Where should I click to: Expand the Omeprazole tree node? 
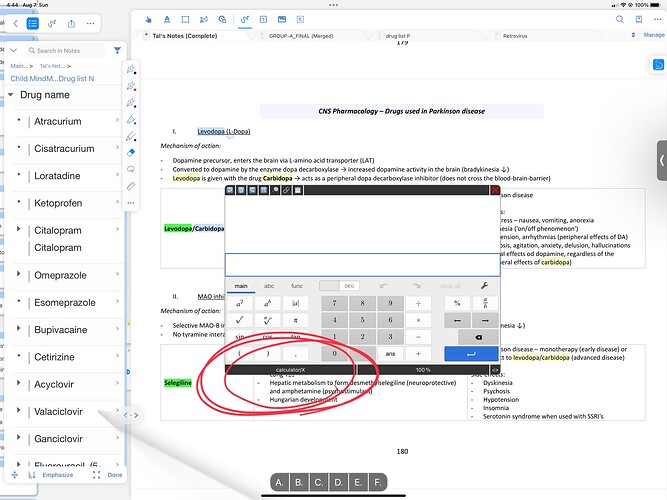(x=18, y=274)
